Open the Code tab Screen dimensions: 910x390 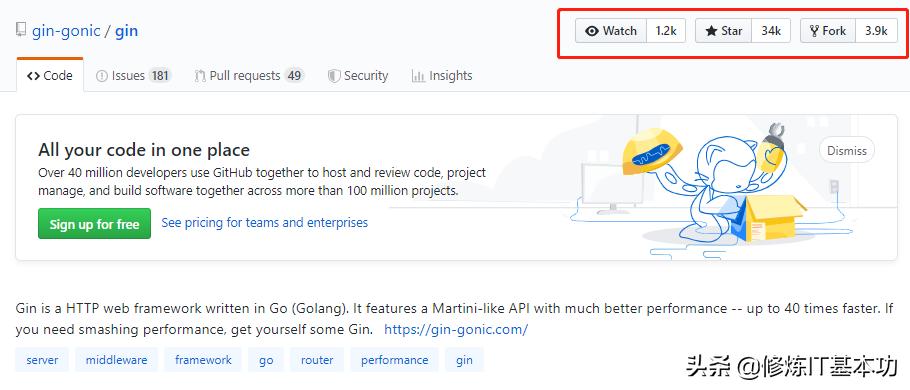point(50,75)
